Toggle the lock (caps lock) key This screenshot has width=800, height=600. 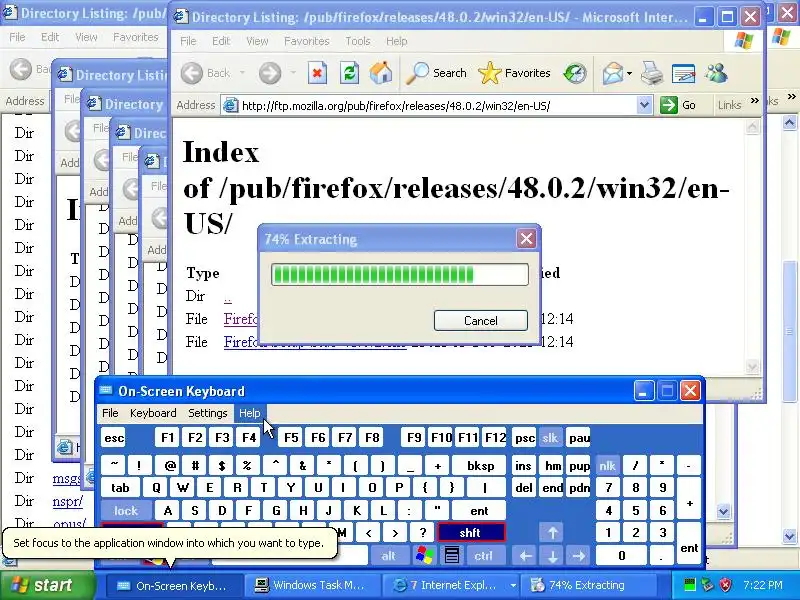pos(126,510)
